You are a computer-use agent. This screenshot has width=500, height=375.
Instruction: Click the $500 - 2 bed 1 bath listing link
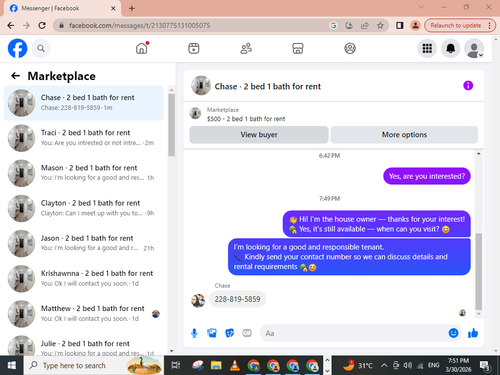coord(246,119)
